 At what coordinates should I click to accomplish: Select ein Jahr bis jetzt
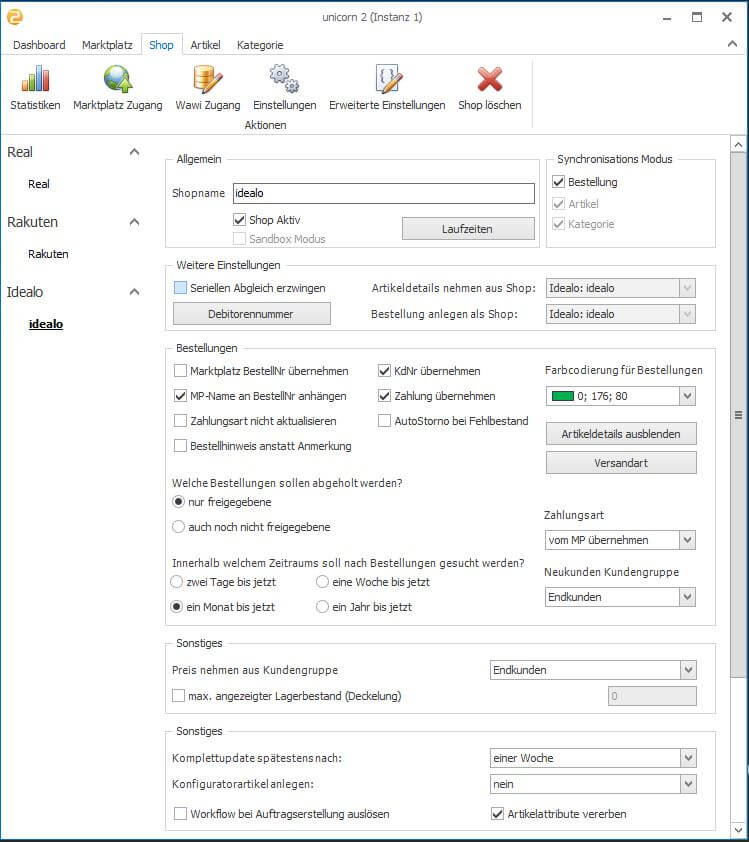tap(322, 607)
